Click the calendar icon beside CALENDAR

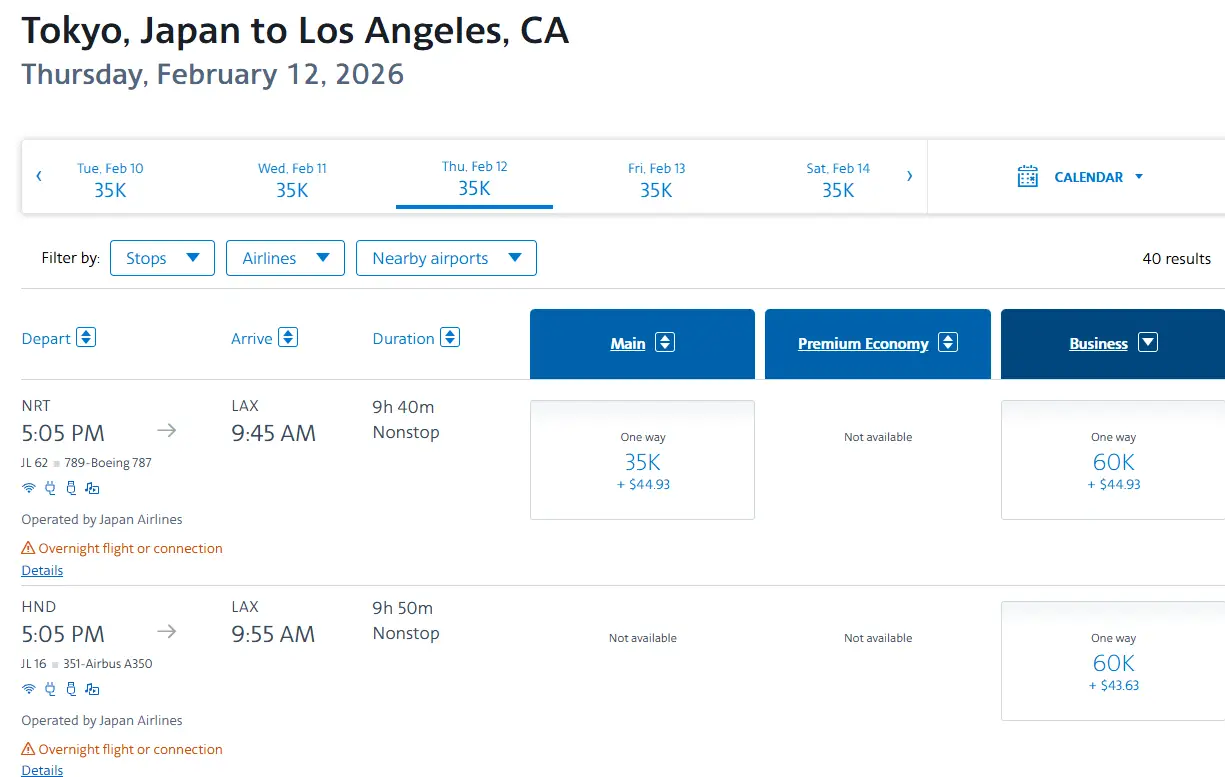(x=1027, y=177)
